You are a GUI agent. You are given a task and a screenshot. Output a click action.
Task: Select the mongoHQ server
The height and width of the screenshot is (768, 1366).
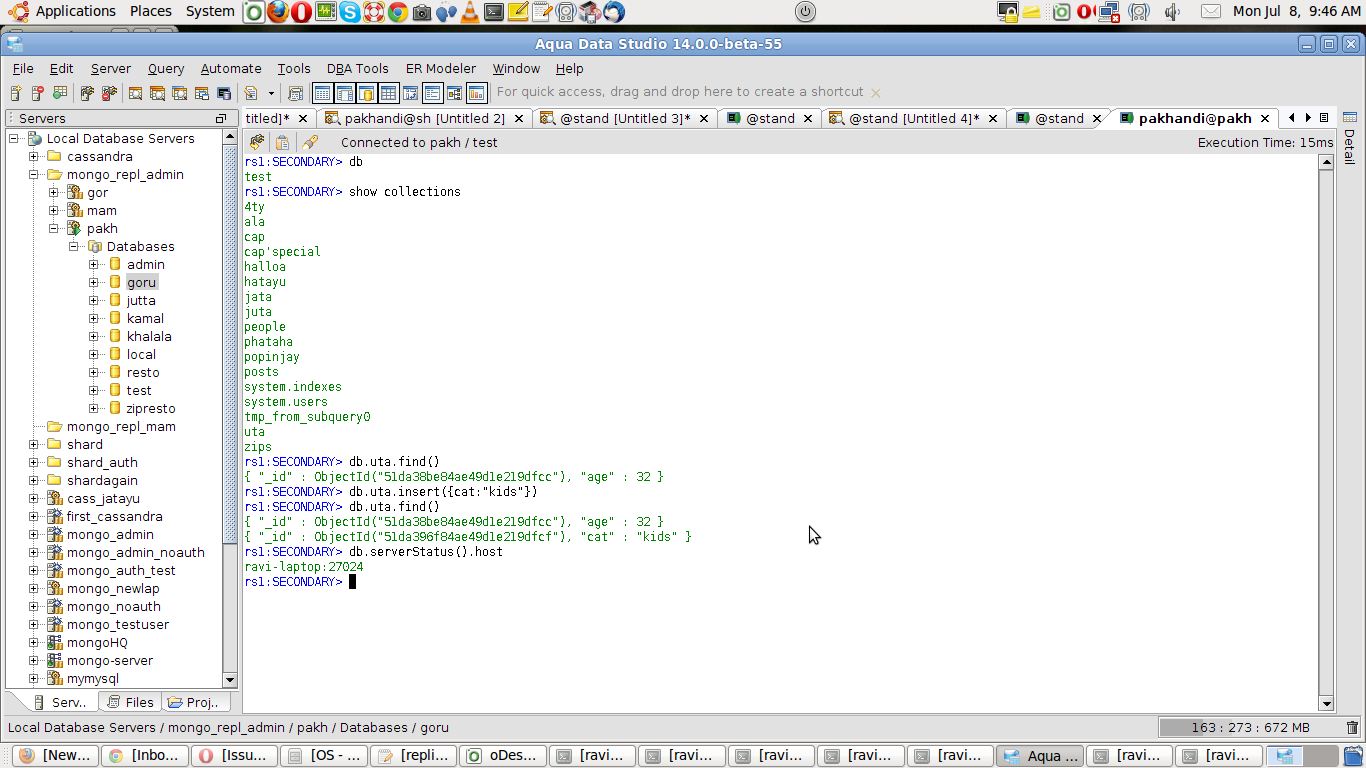(x=97, y=643)
